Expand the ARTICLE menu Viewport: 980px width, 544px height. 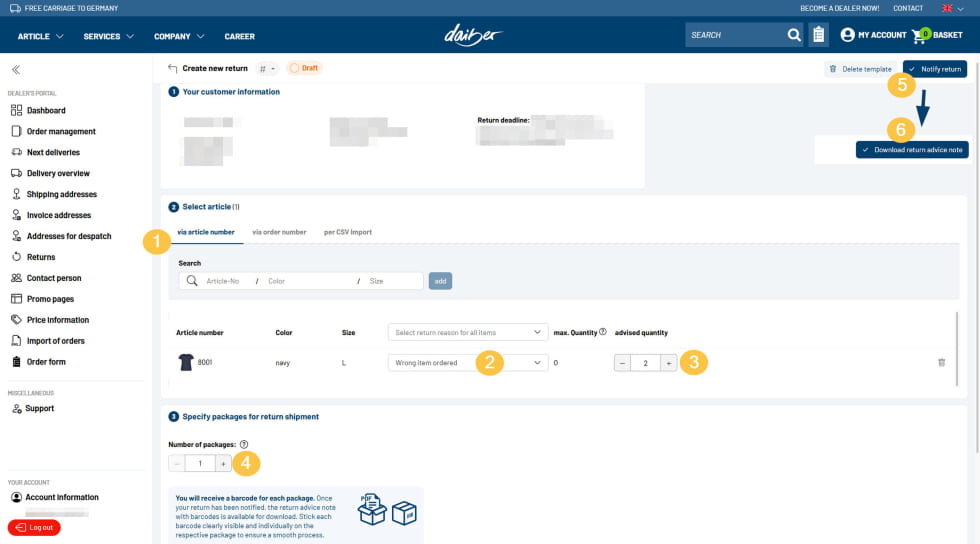click(41, 36)
